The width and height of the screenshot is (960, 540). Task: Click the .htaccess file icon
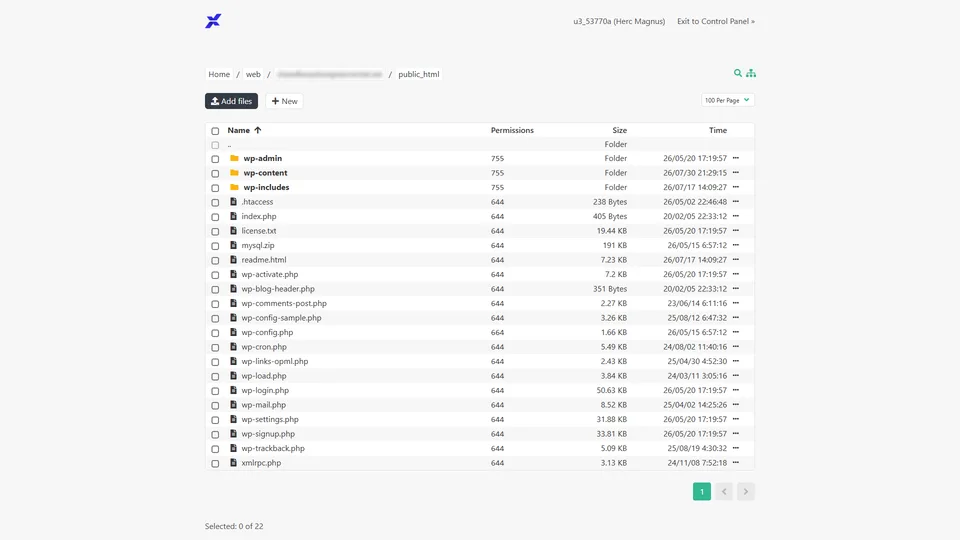click(x=233, y=201)
